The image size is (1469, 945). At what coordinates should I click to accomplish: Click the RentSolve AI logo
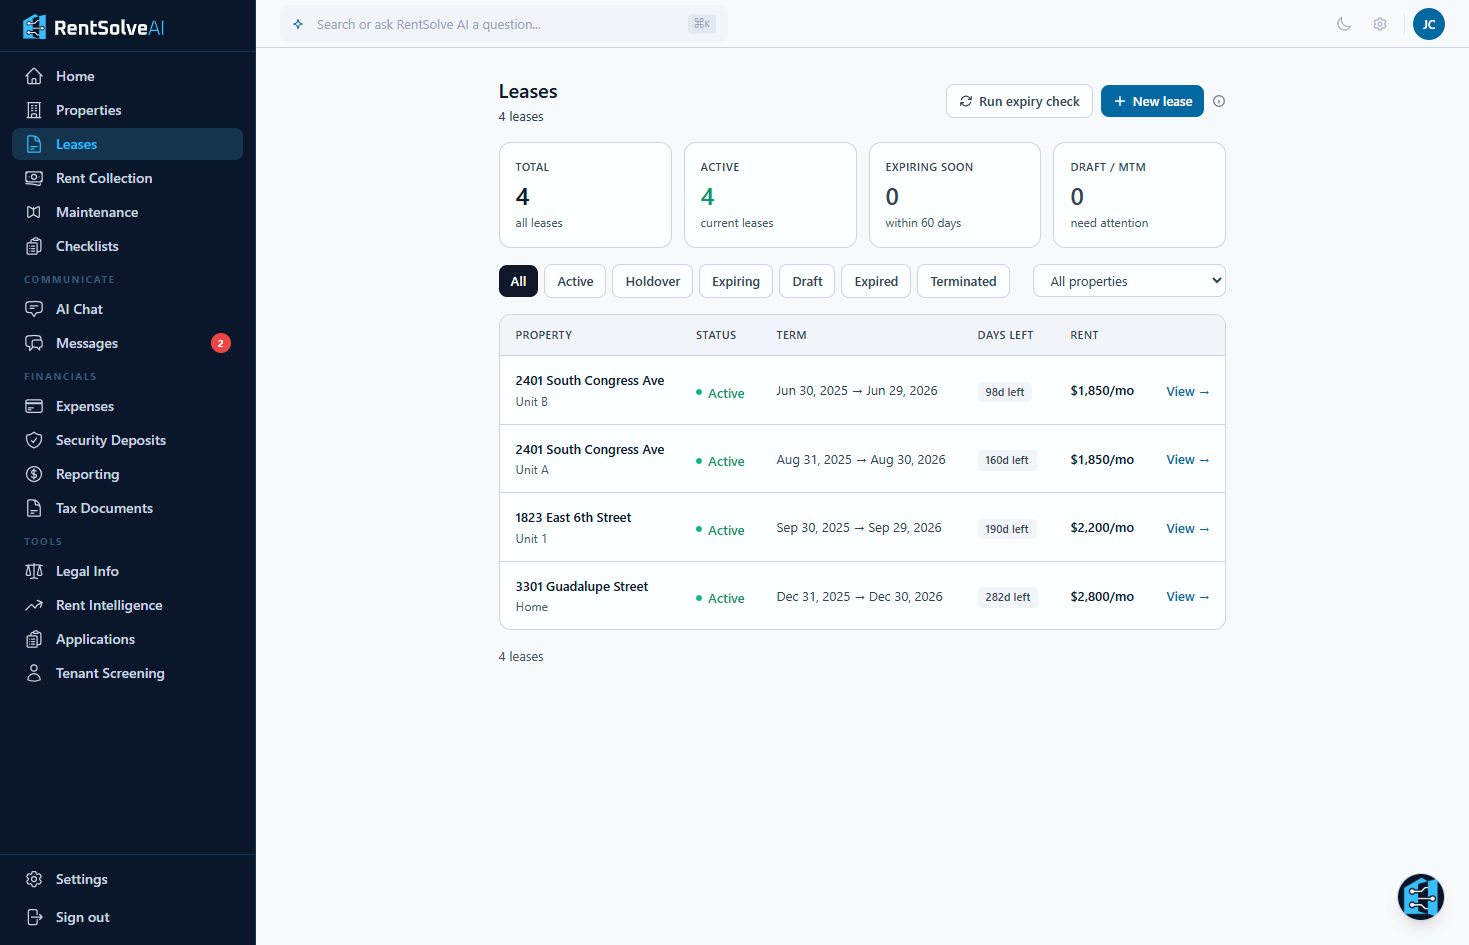point(93,27)
